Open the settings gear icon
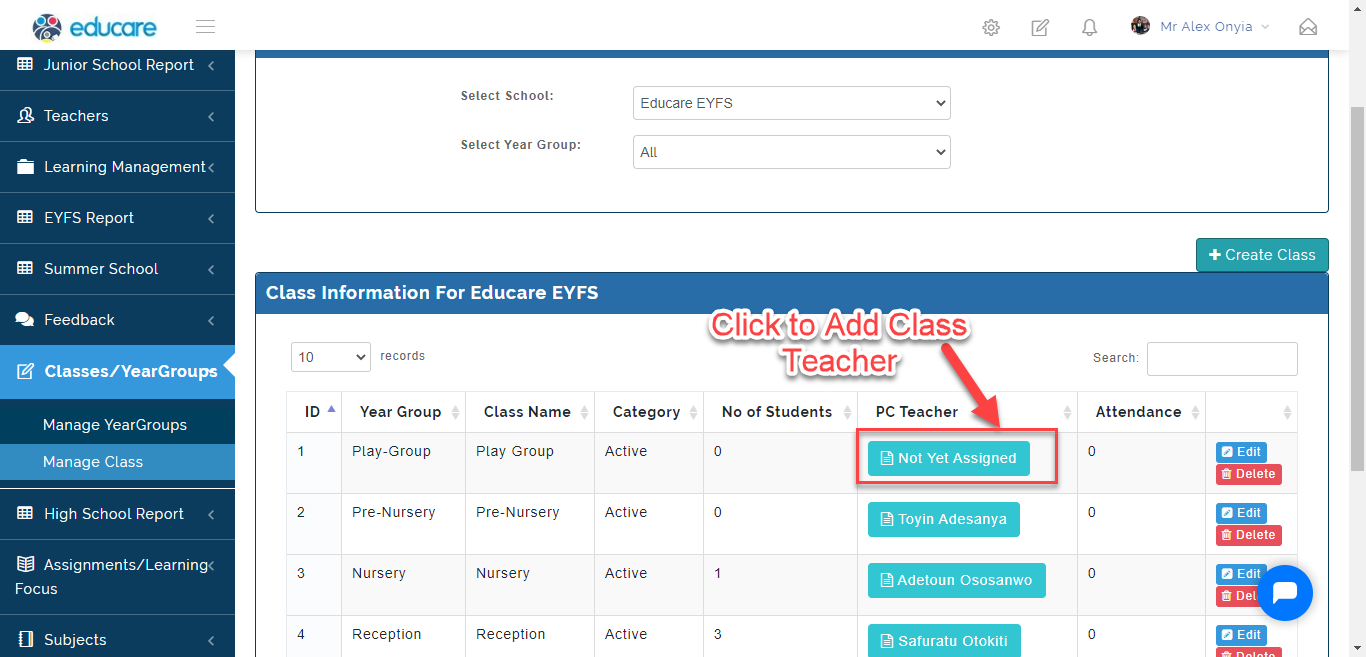This screenshot has height=657, width=1366. click(991, 27)
